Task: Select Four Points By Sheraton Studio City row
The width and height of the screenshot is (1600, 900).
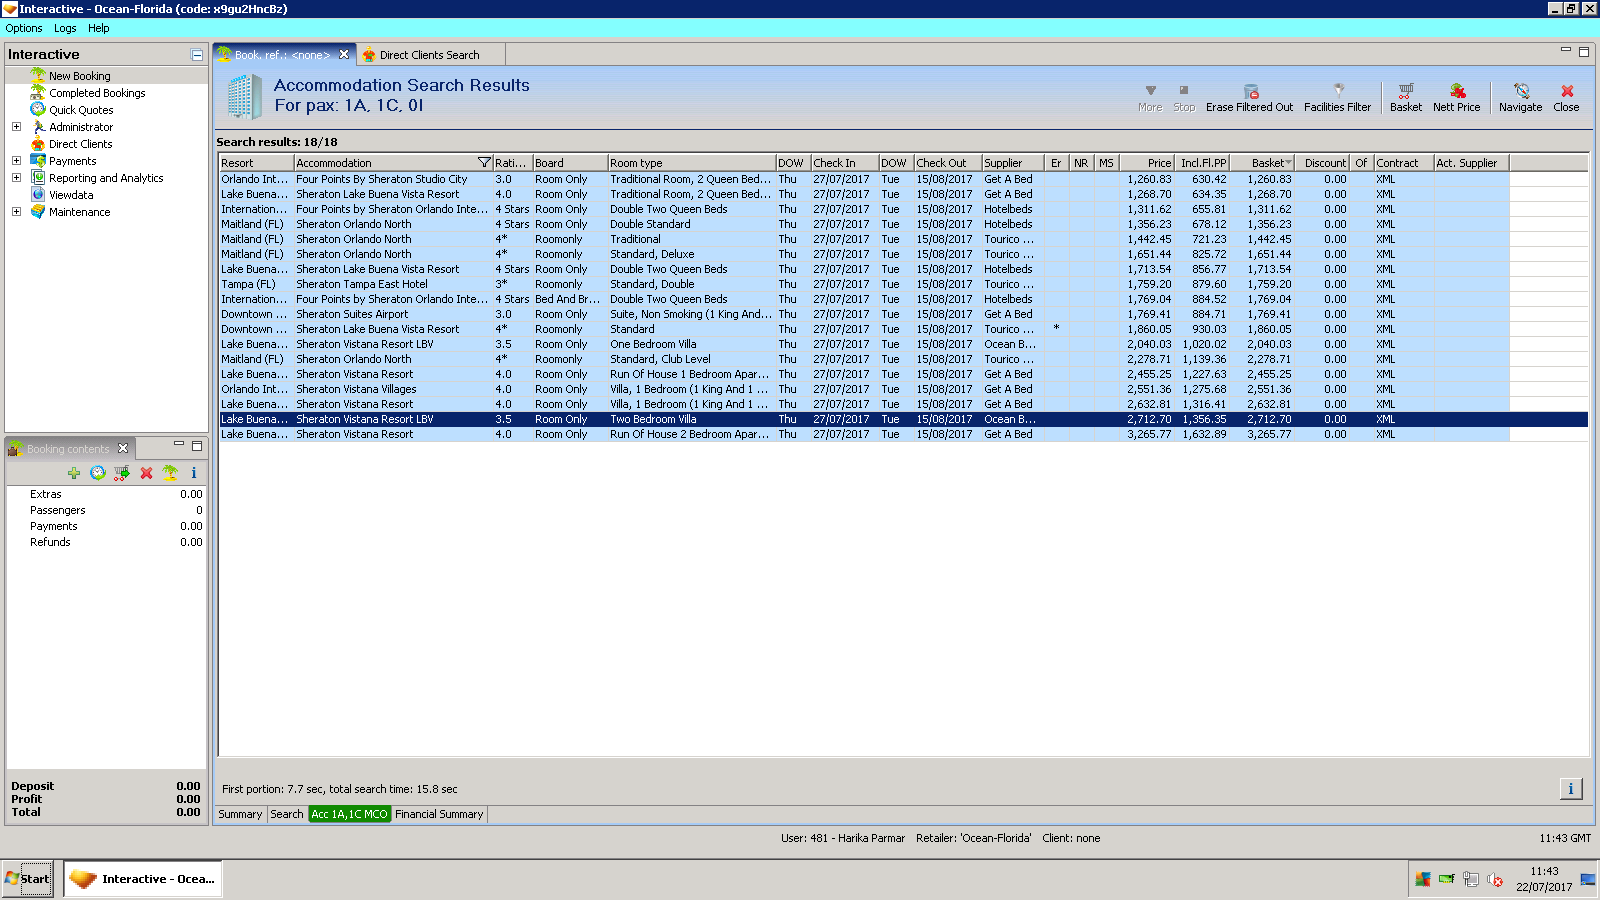Action: pos(904,179)
